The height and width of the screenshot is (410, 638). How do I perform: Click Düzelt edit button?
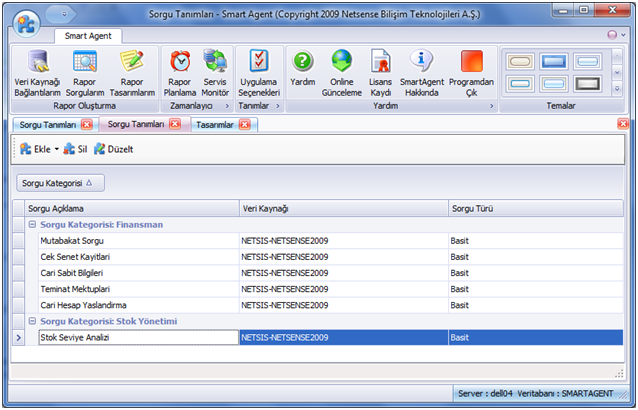(x=114, y=149)
